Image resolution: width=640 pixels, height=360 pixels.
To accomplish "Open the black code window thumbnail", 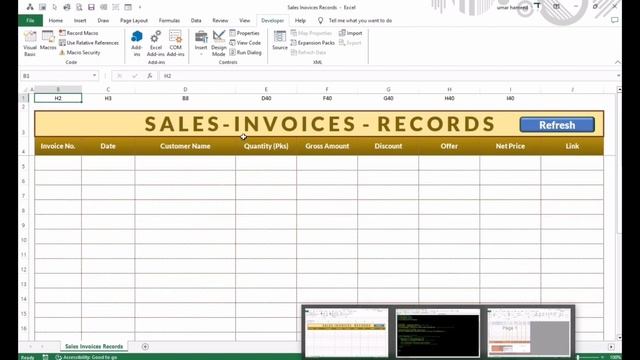I will [x=438, y=333].
